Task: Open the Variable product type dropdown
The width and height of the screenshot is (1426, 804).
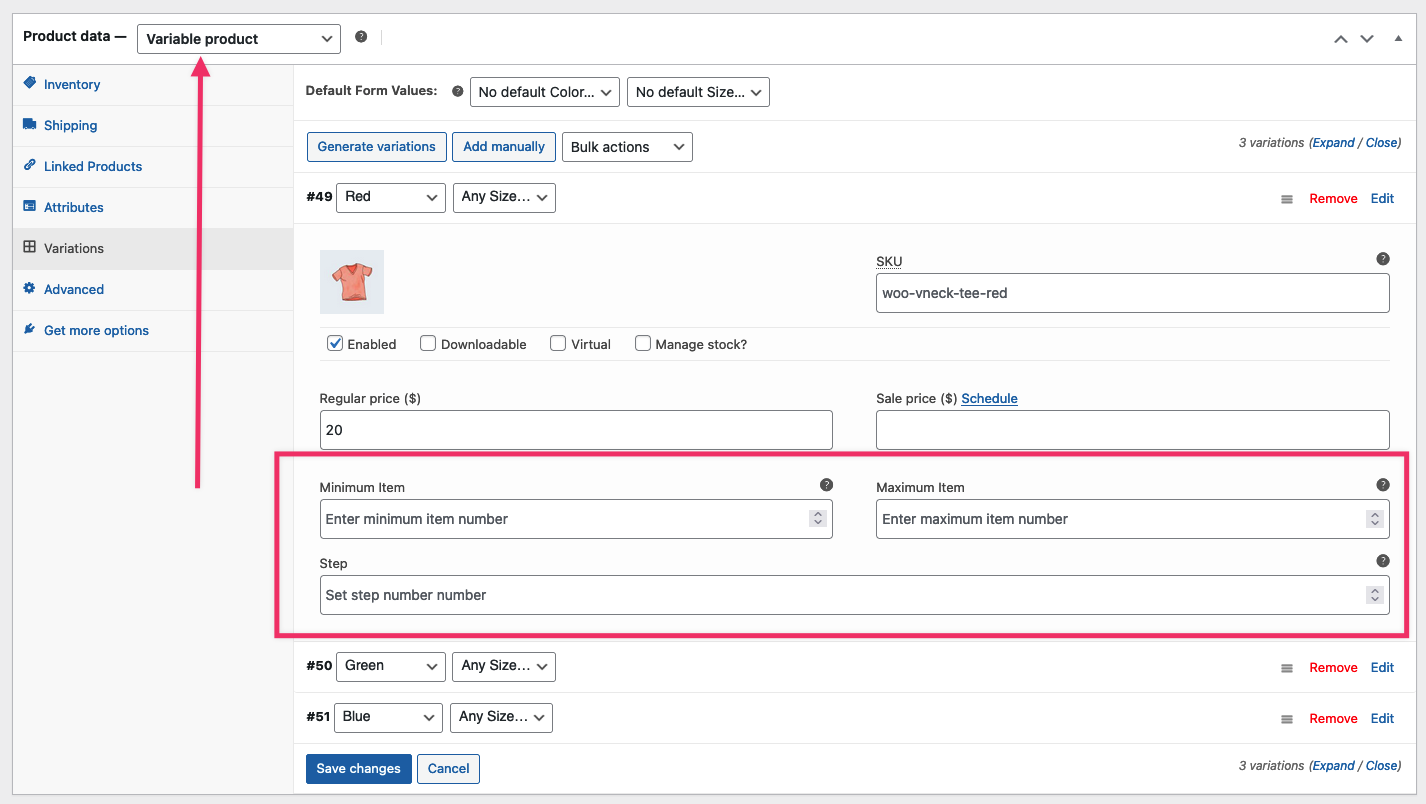Action: [x=239, y=39]
